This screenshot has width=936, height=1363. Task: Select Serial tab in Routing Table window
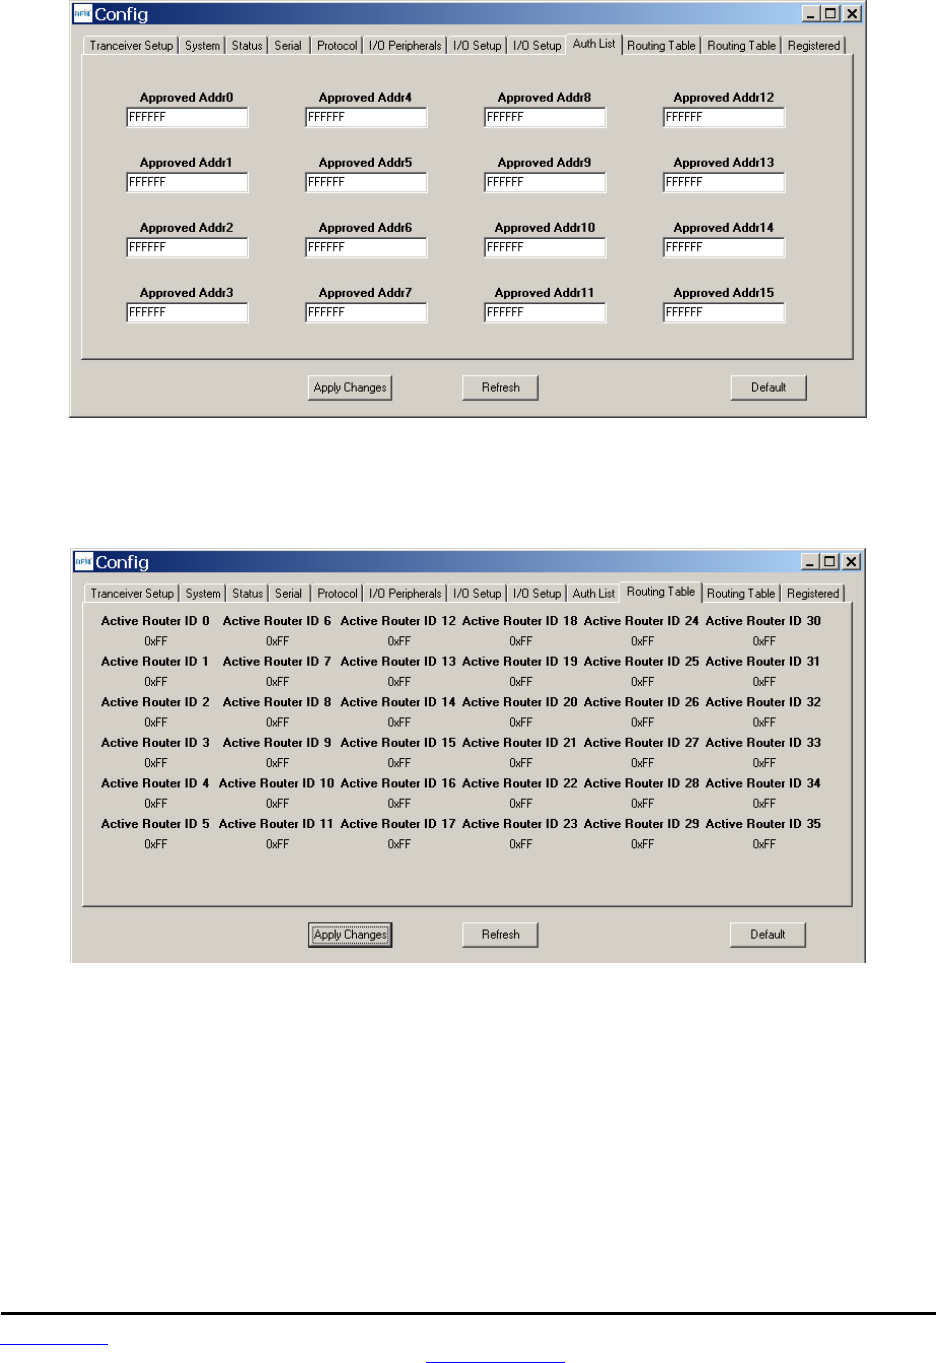(x=289, y=594)
